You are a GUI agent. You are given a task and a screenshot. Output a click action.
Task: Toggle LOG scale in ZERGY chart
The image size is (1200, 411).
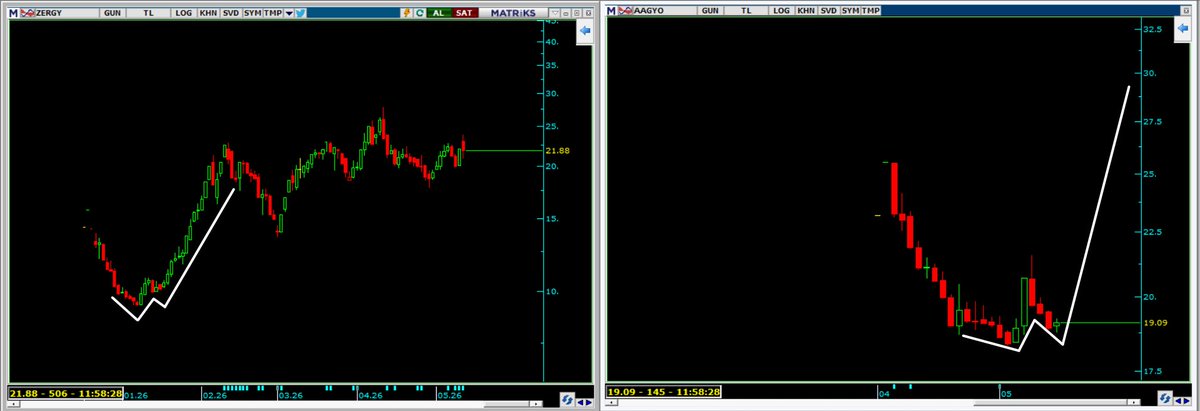point(184,13)
